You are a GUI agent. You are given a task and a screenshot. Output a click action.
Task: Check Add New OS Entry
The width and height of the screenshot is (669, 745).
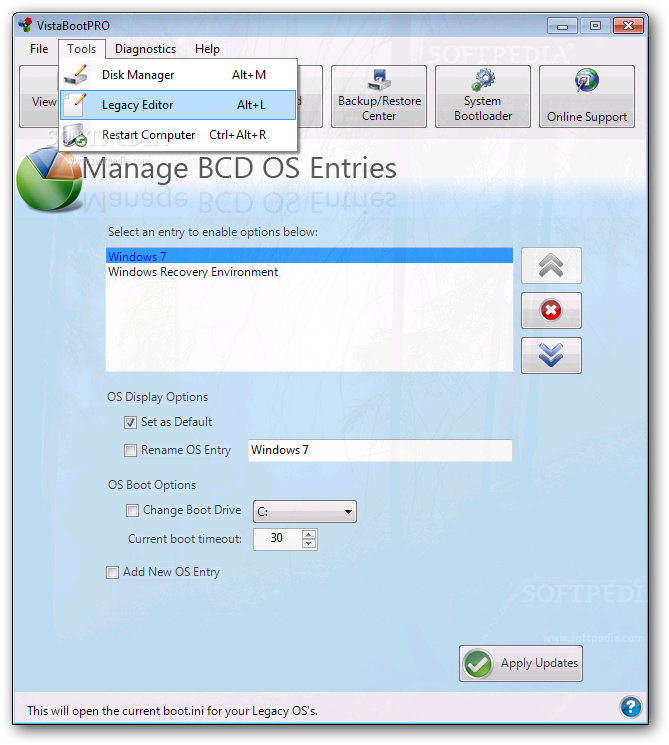click(x=113, y=573)
